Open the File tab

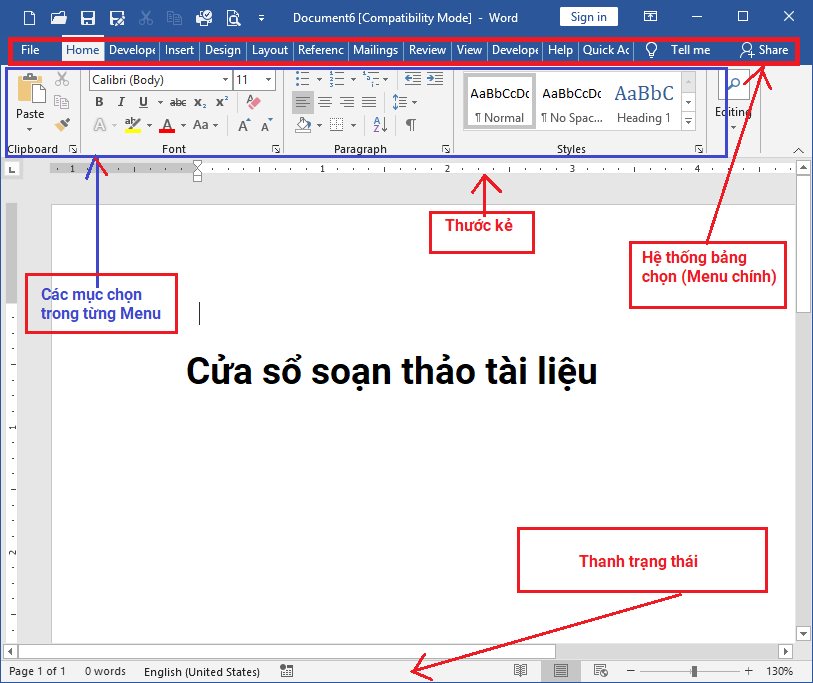30,50
